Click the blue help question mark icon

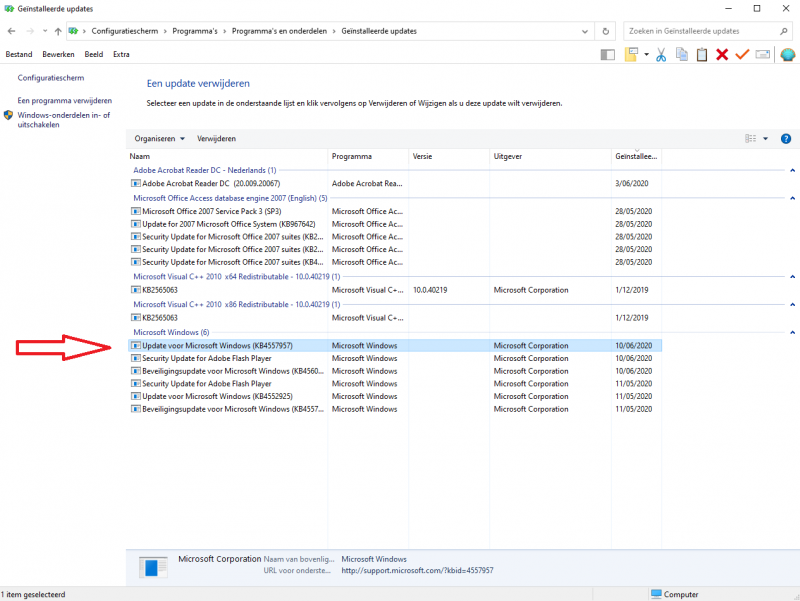tap(786, 138)
